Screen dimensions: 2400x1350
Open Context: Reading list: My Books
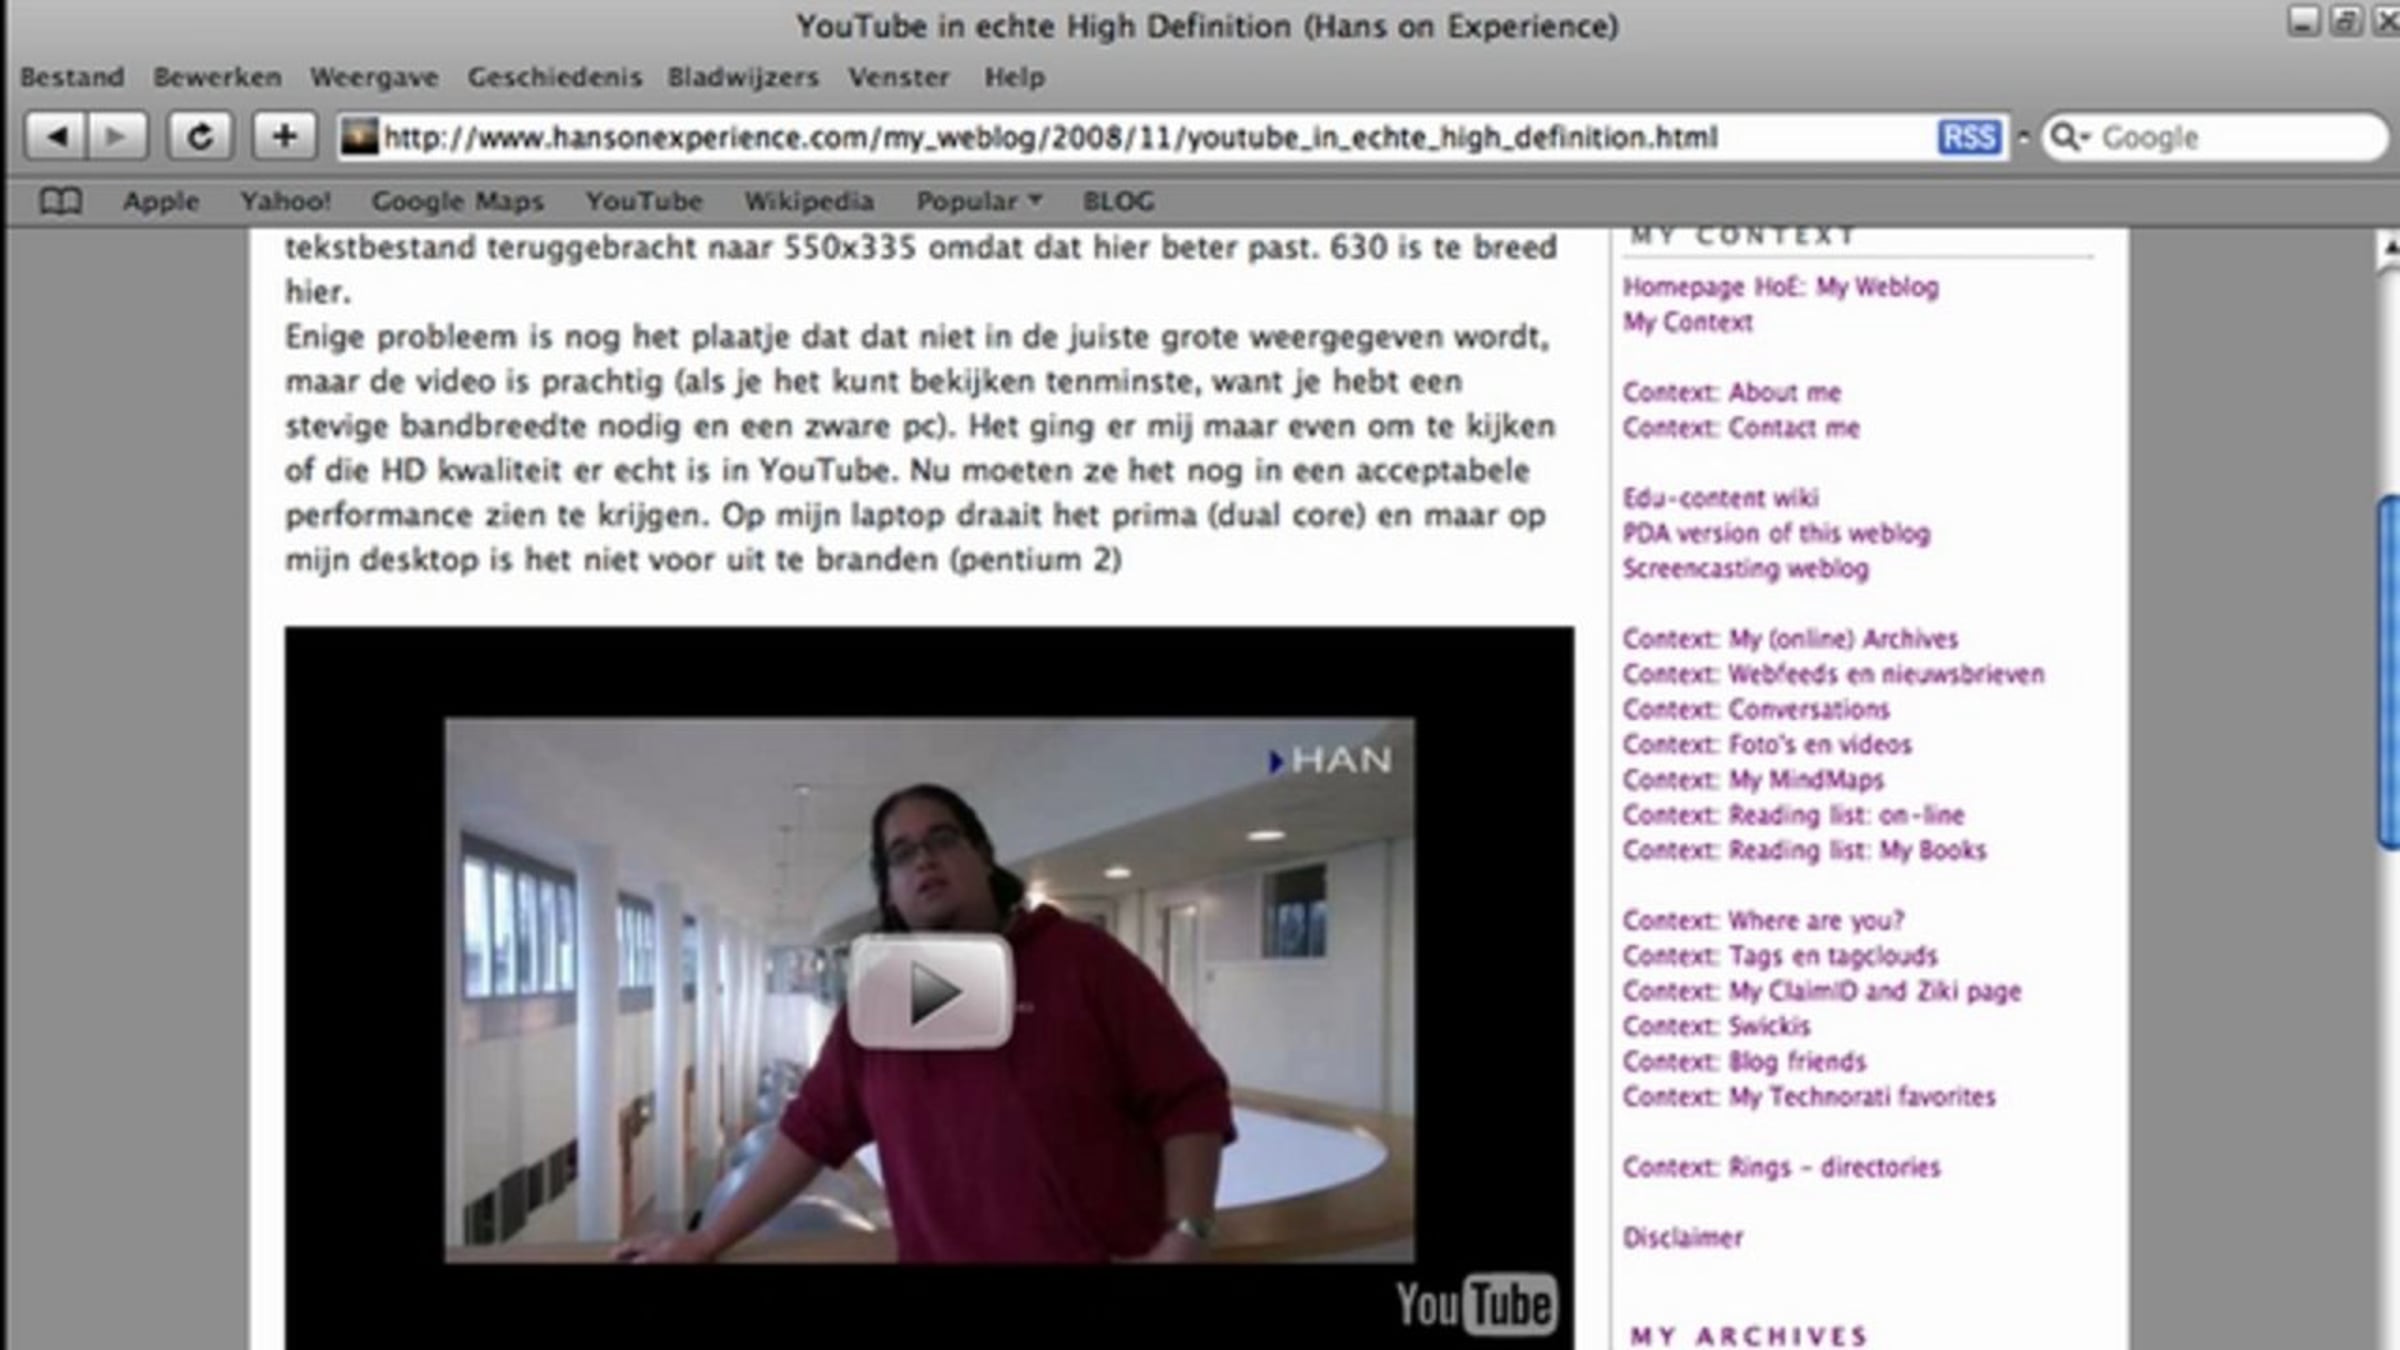(x=1804, y=850)
